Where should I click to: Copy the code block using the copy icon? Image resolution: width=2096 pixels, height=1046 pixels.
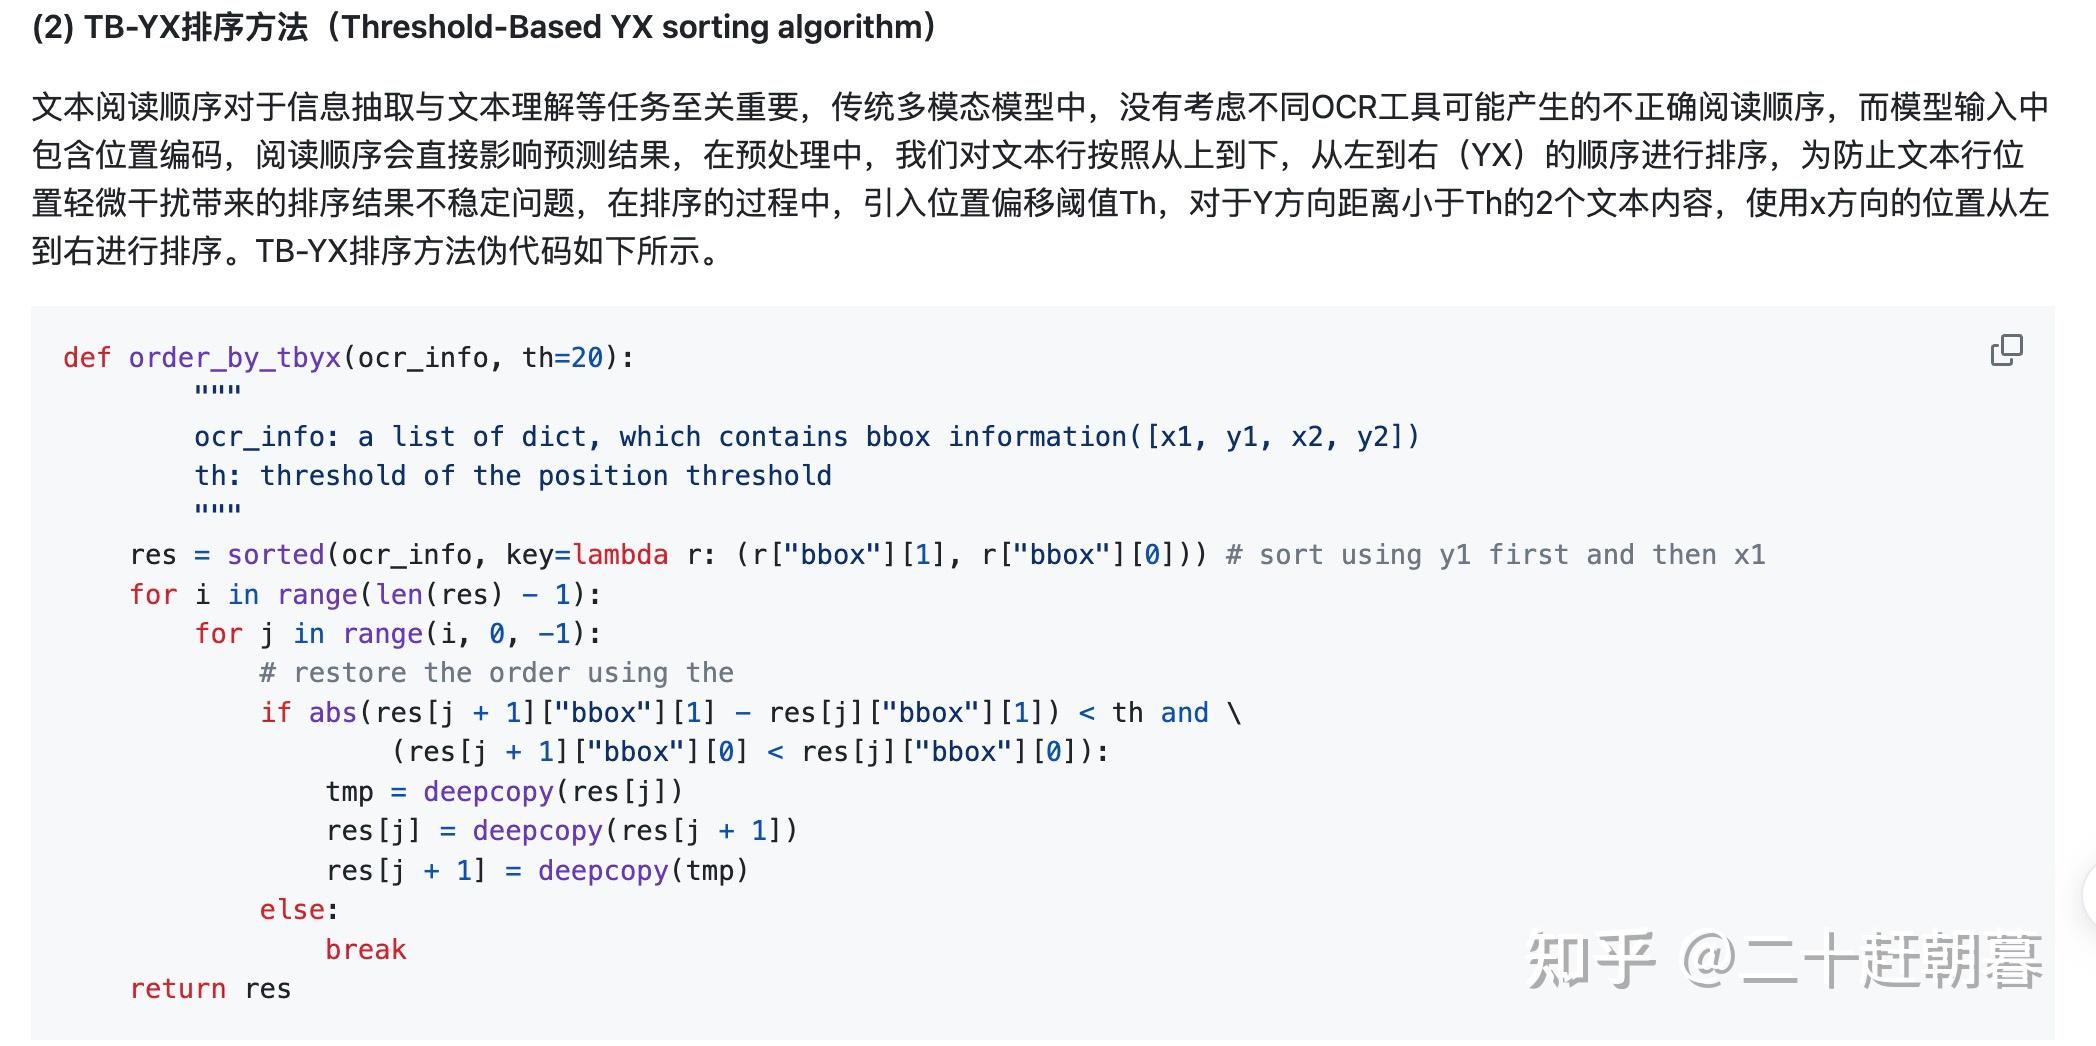(2006, 350)
